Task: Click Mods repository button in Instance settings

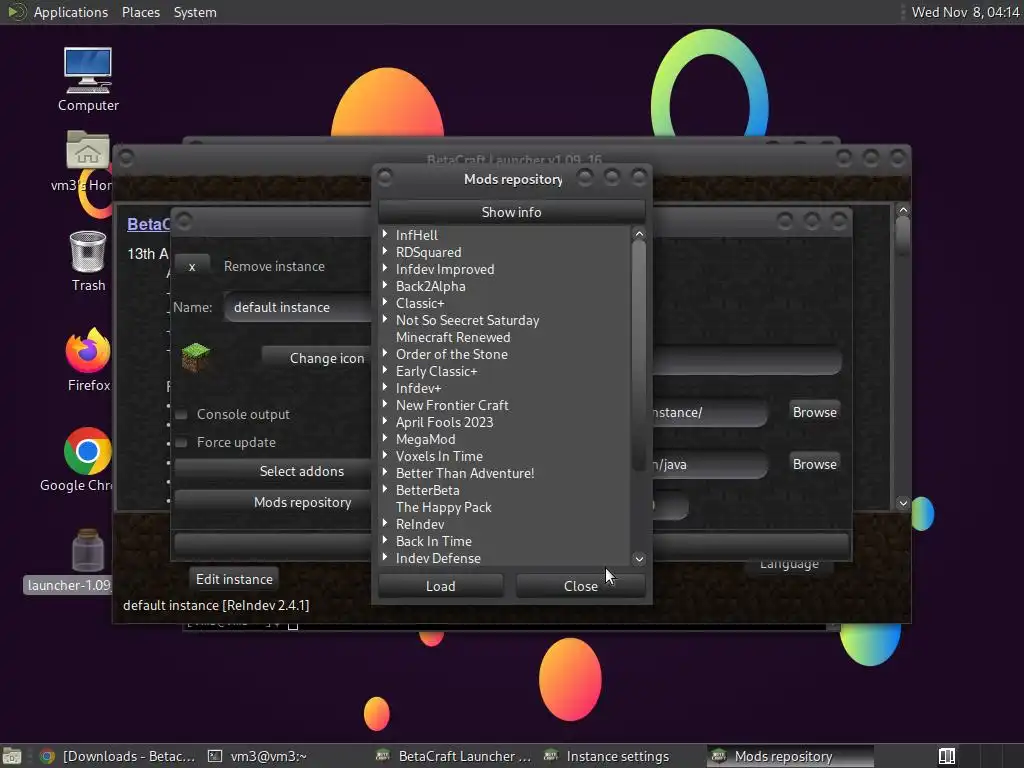Action: pyautogui.click(x=273, y=502)
